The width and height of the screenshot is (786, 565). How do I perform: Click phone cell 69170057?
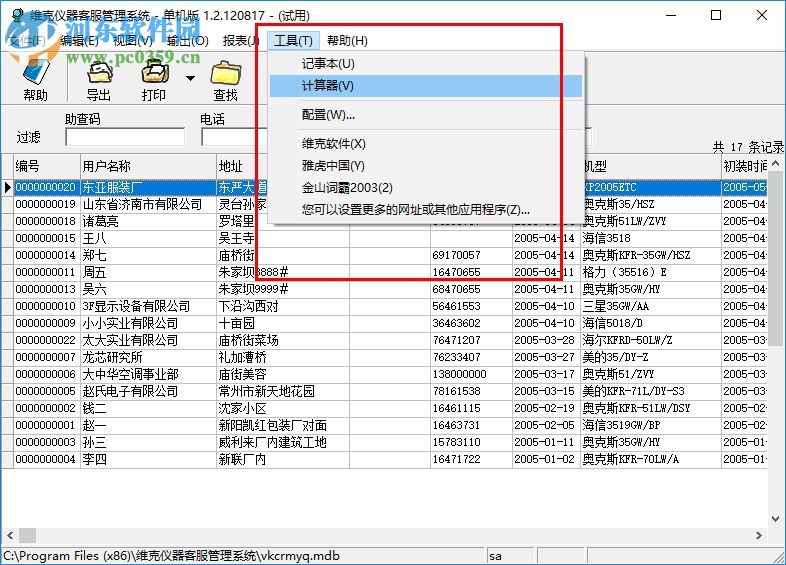tap(471, 256)
